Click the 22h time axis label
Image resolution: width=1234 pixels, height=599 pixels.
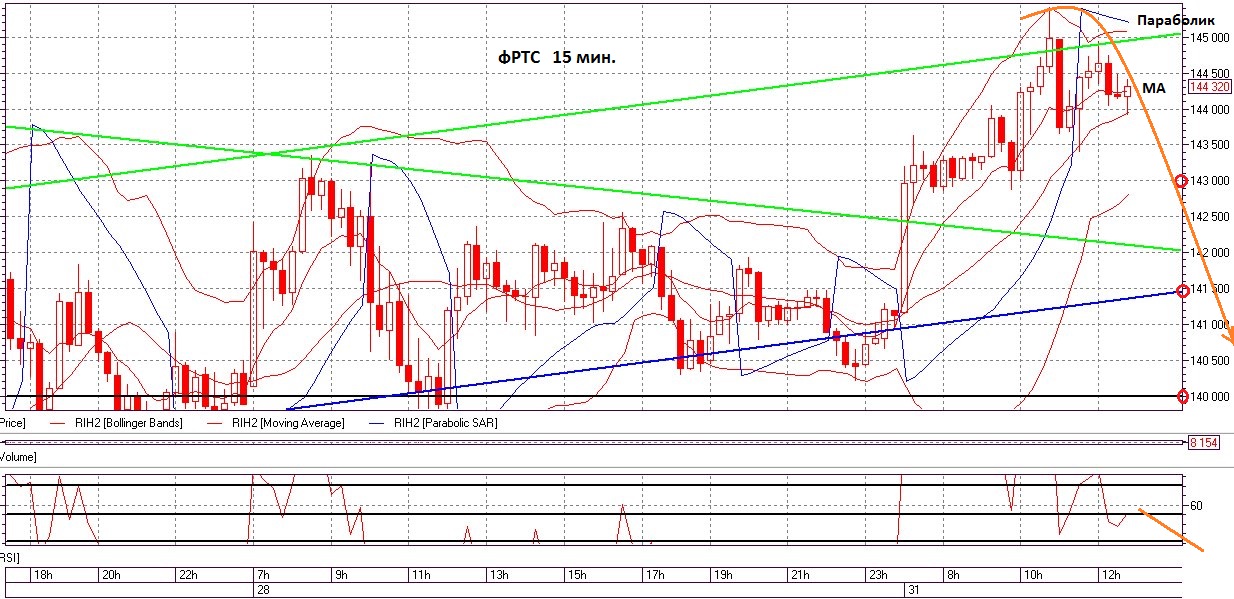coord(188,575)
